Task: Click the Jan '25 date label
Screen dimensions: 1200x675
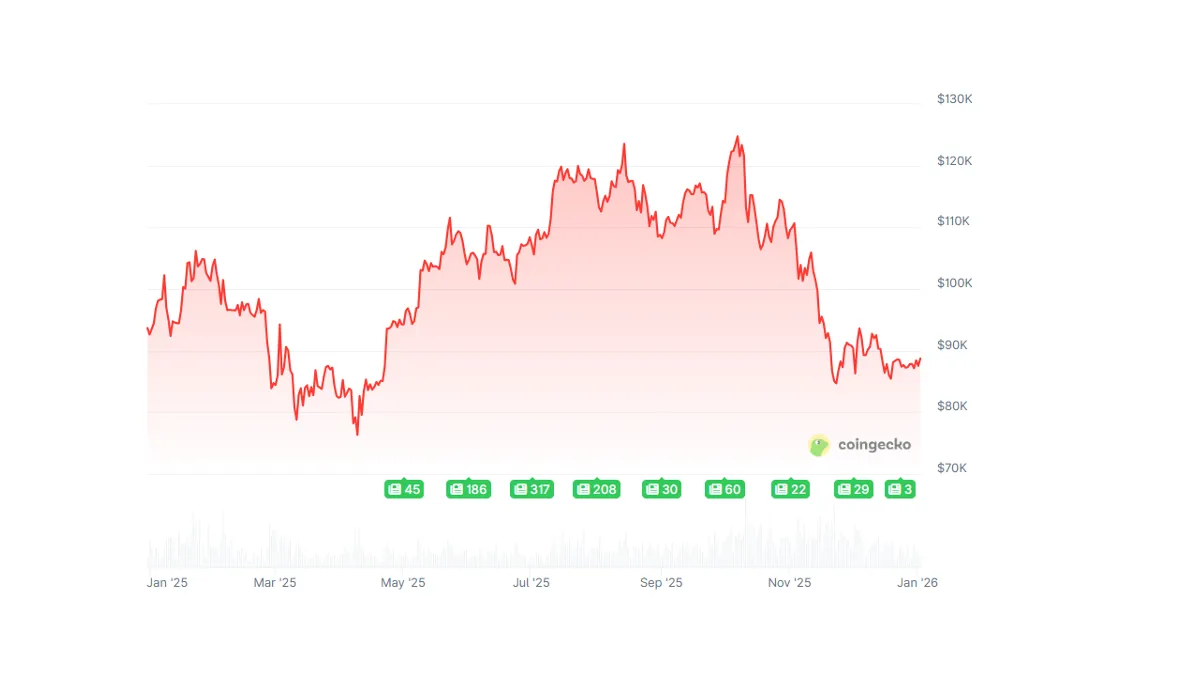Action: [167, 583]
